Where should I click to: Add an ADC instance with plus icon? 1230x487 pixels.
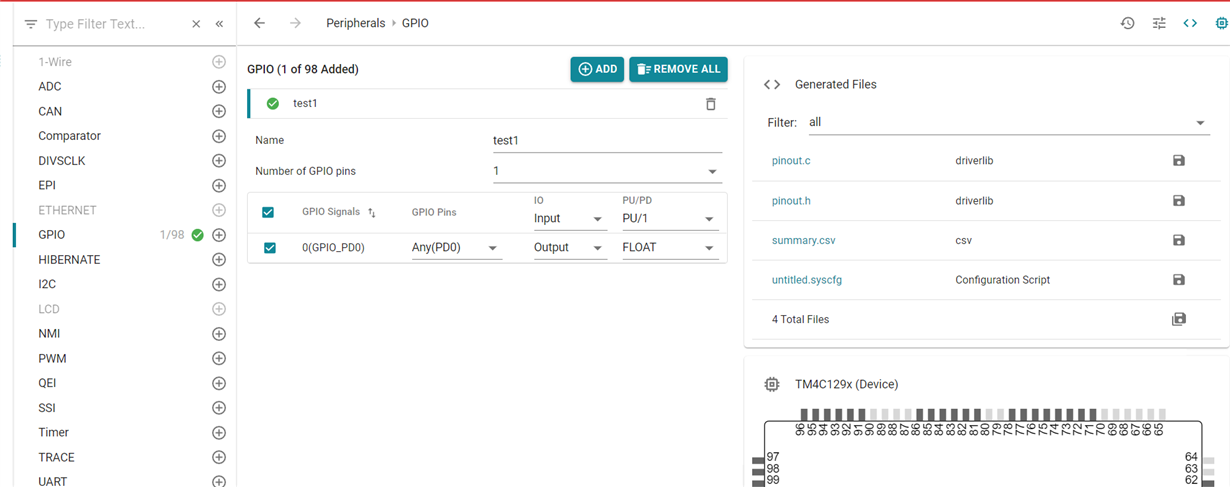(x=219, y=87)
